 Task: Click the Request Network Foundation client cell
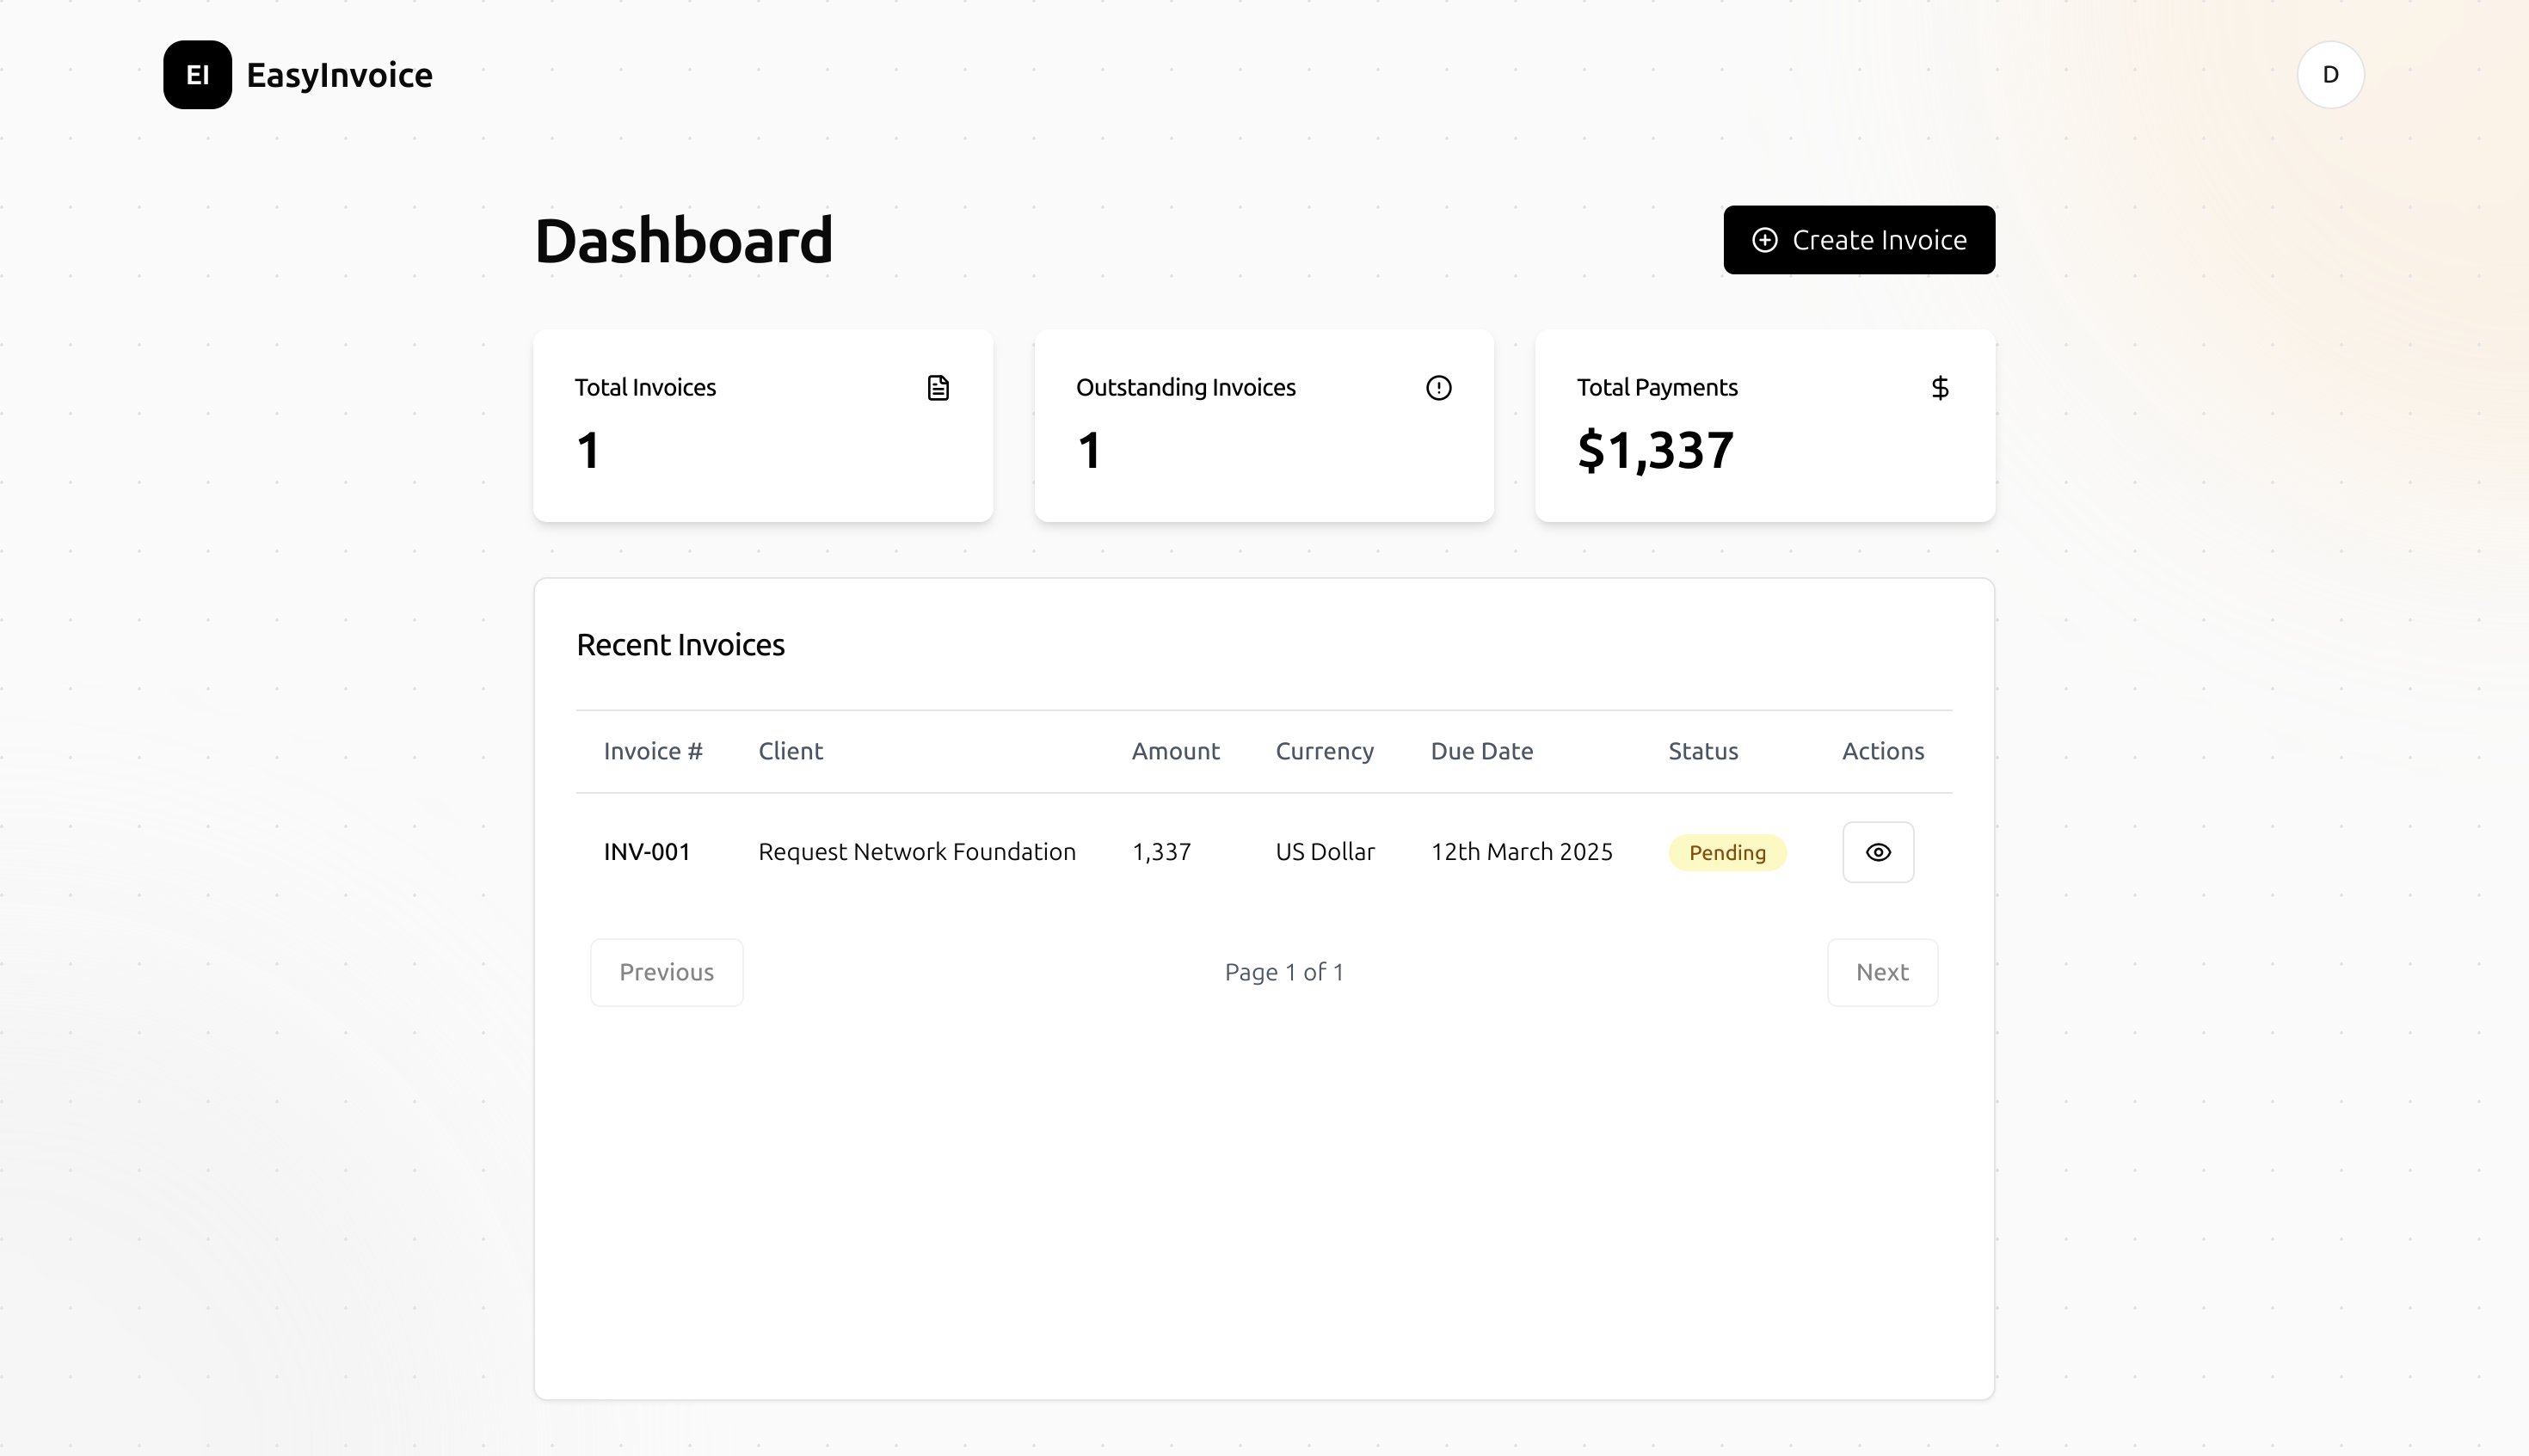point(916,852)
